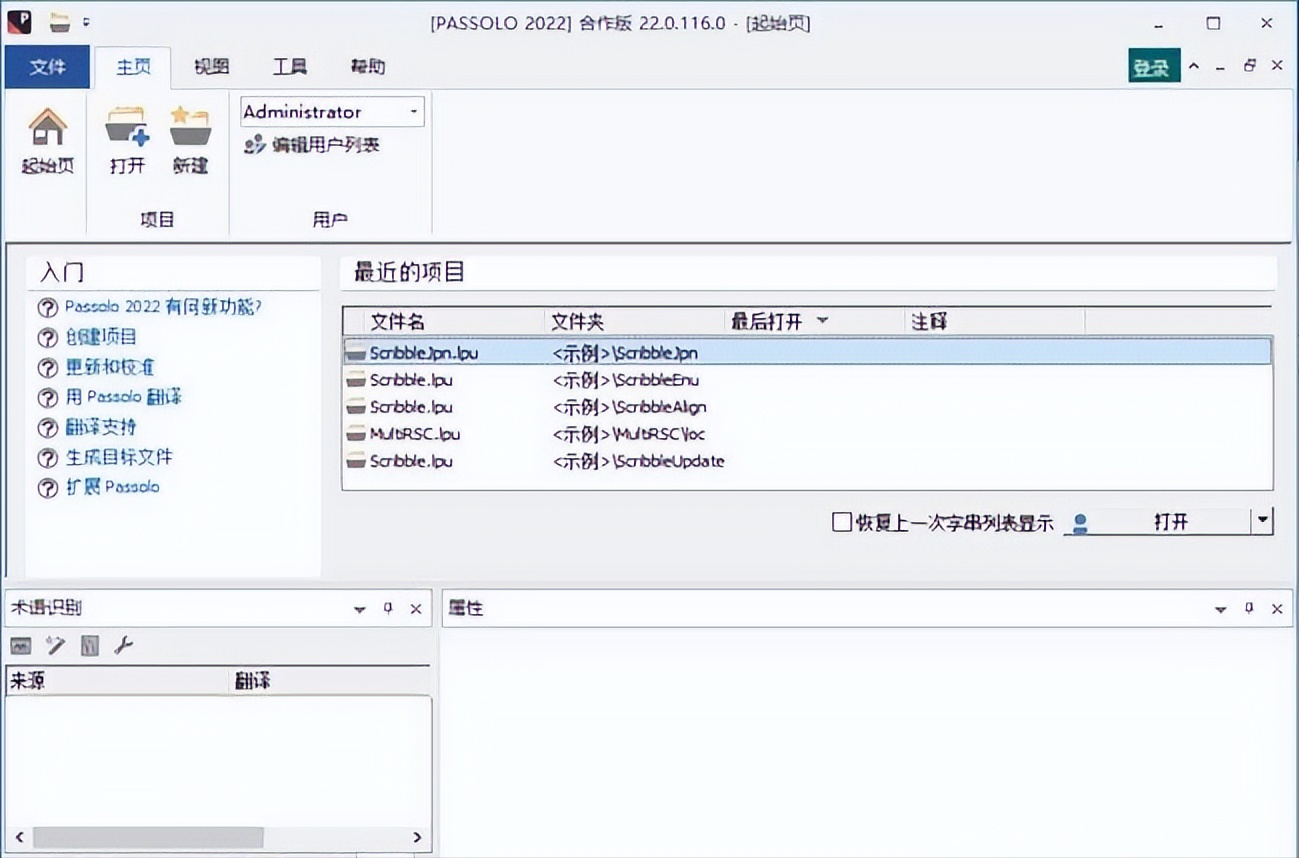Open the 文件 menu
Screen dimensions: 1299x858
tap(47, 67)
